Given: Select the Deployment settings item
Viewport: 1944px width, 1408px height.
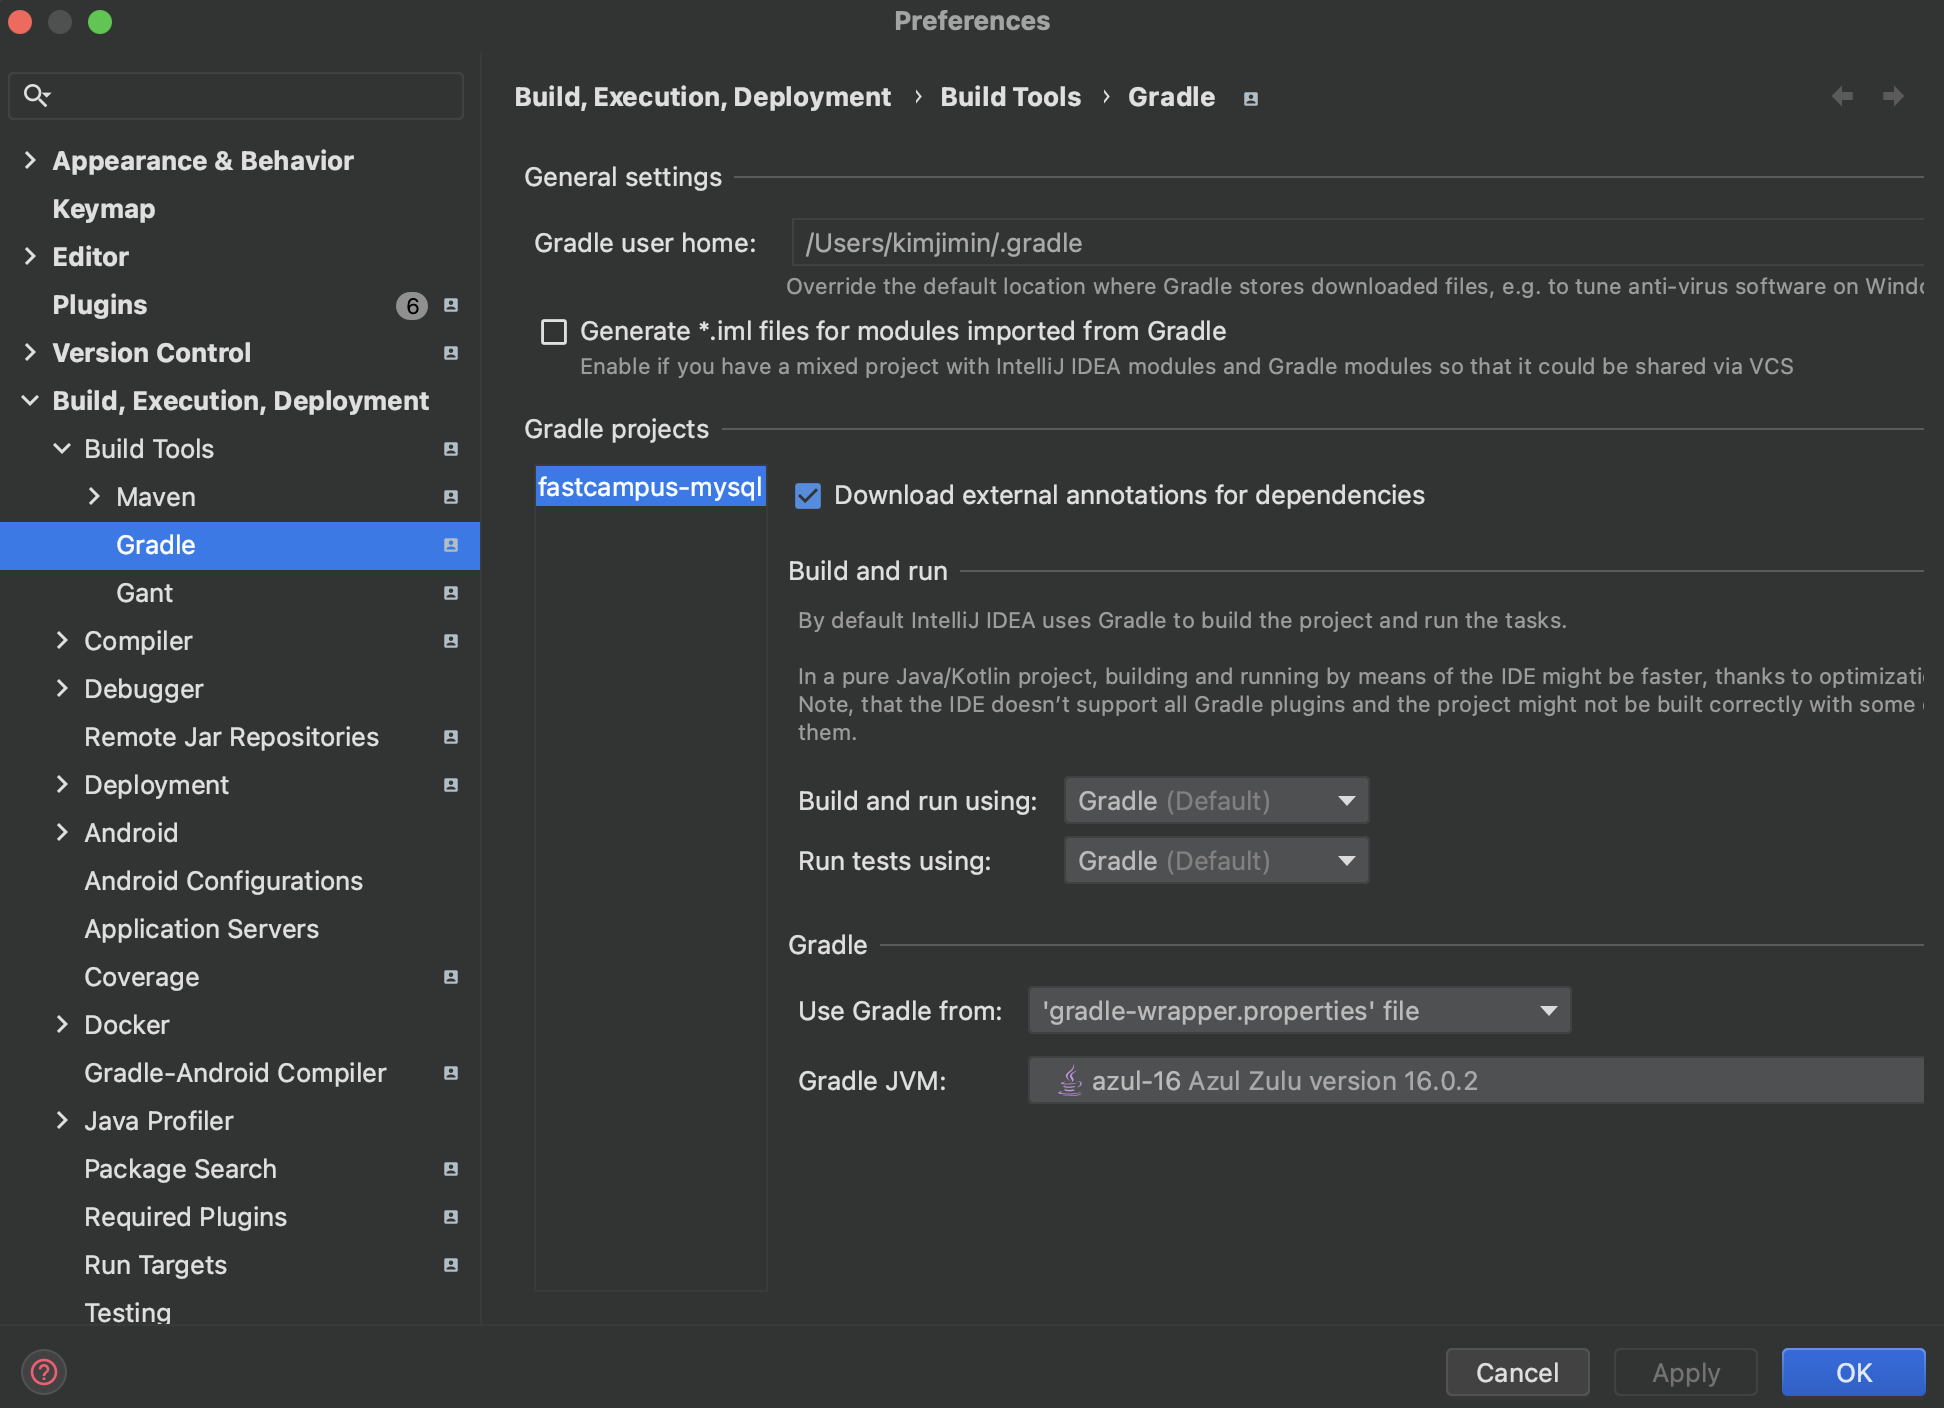Looking at the screenshot, I should [240, 785].
